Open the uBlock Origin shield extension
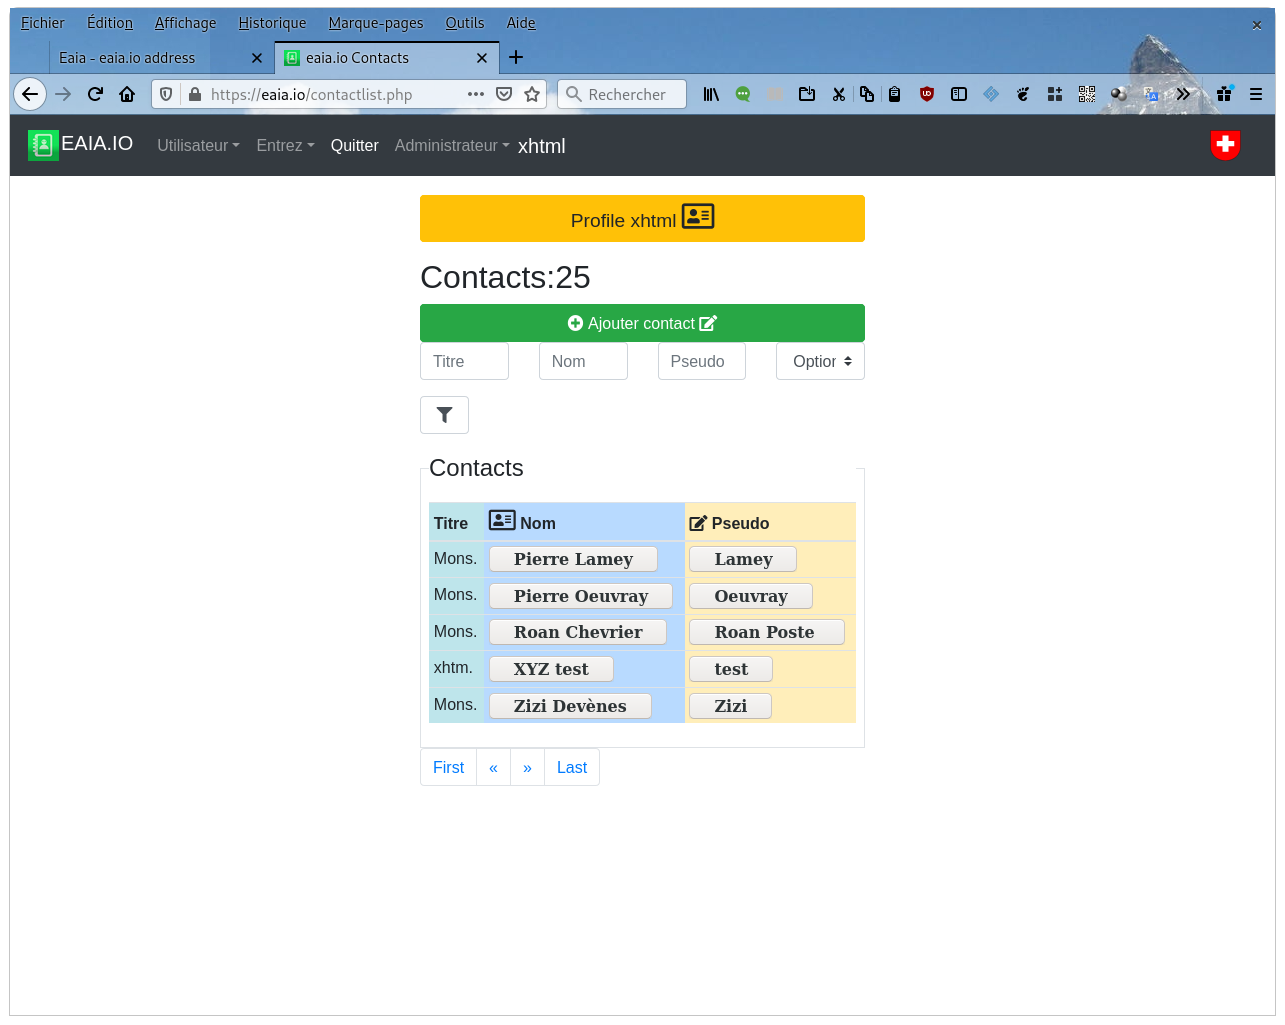Viewport: 1285px width, 1025px height. coord(927,94)
